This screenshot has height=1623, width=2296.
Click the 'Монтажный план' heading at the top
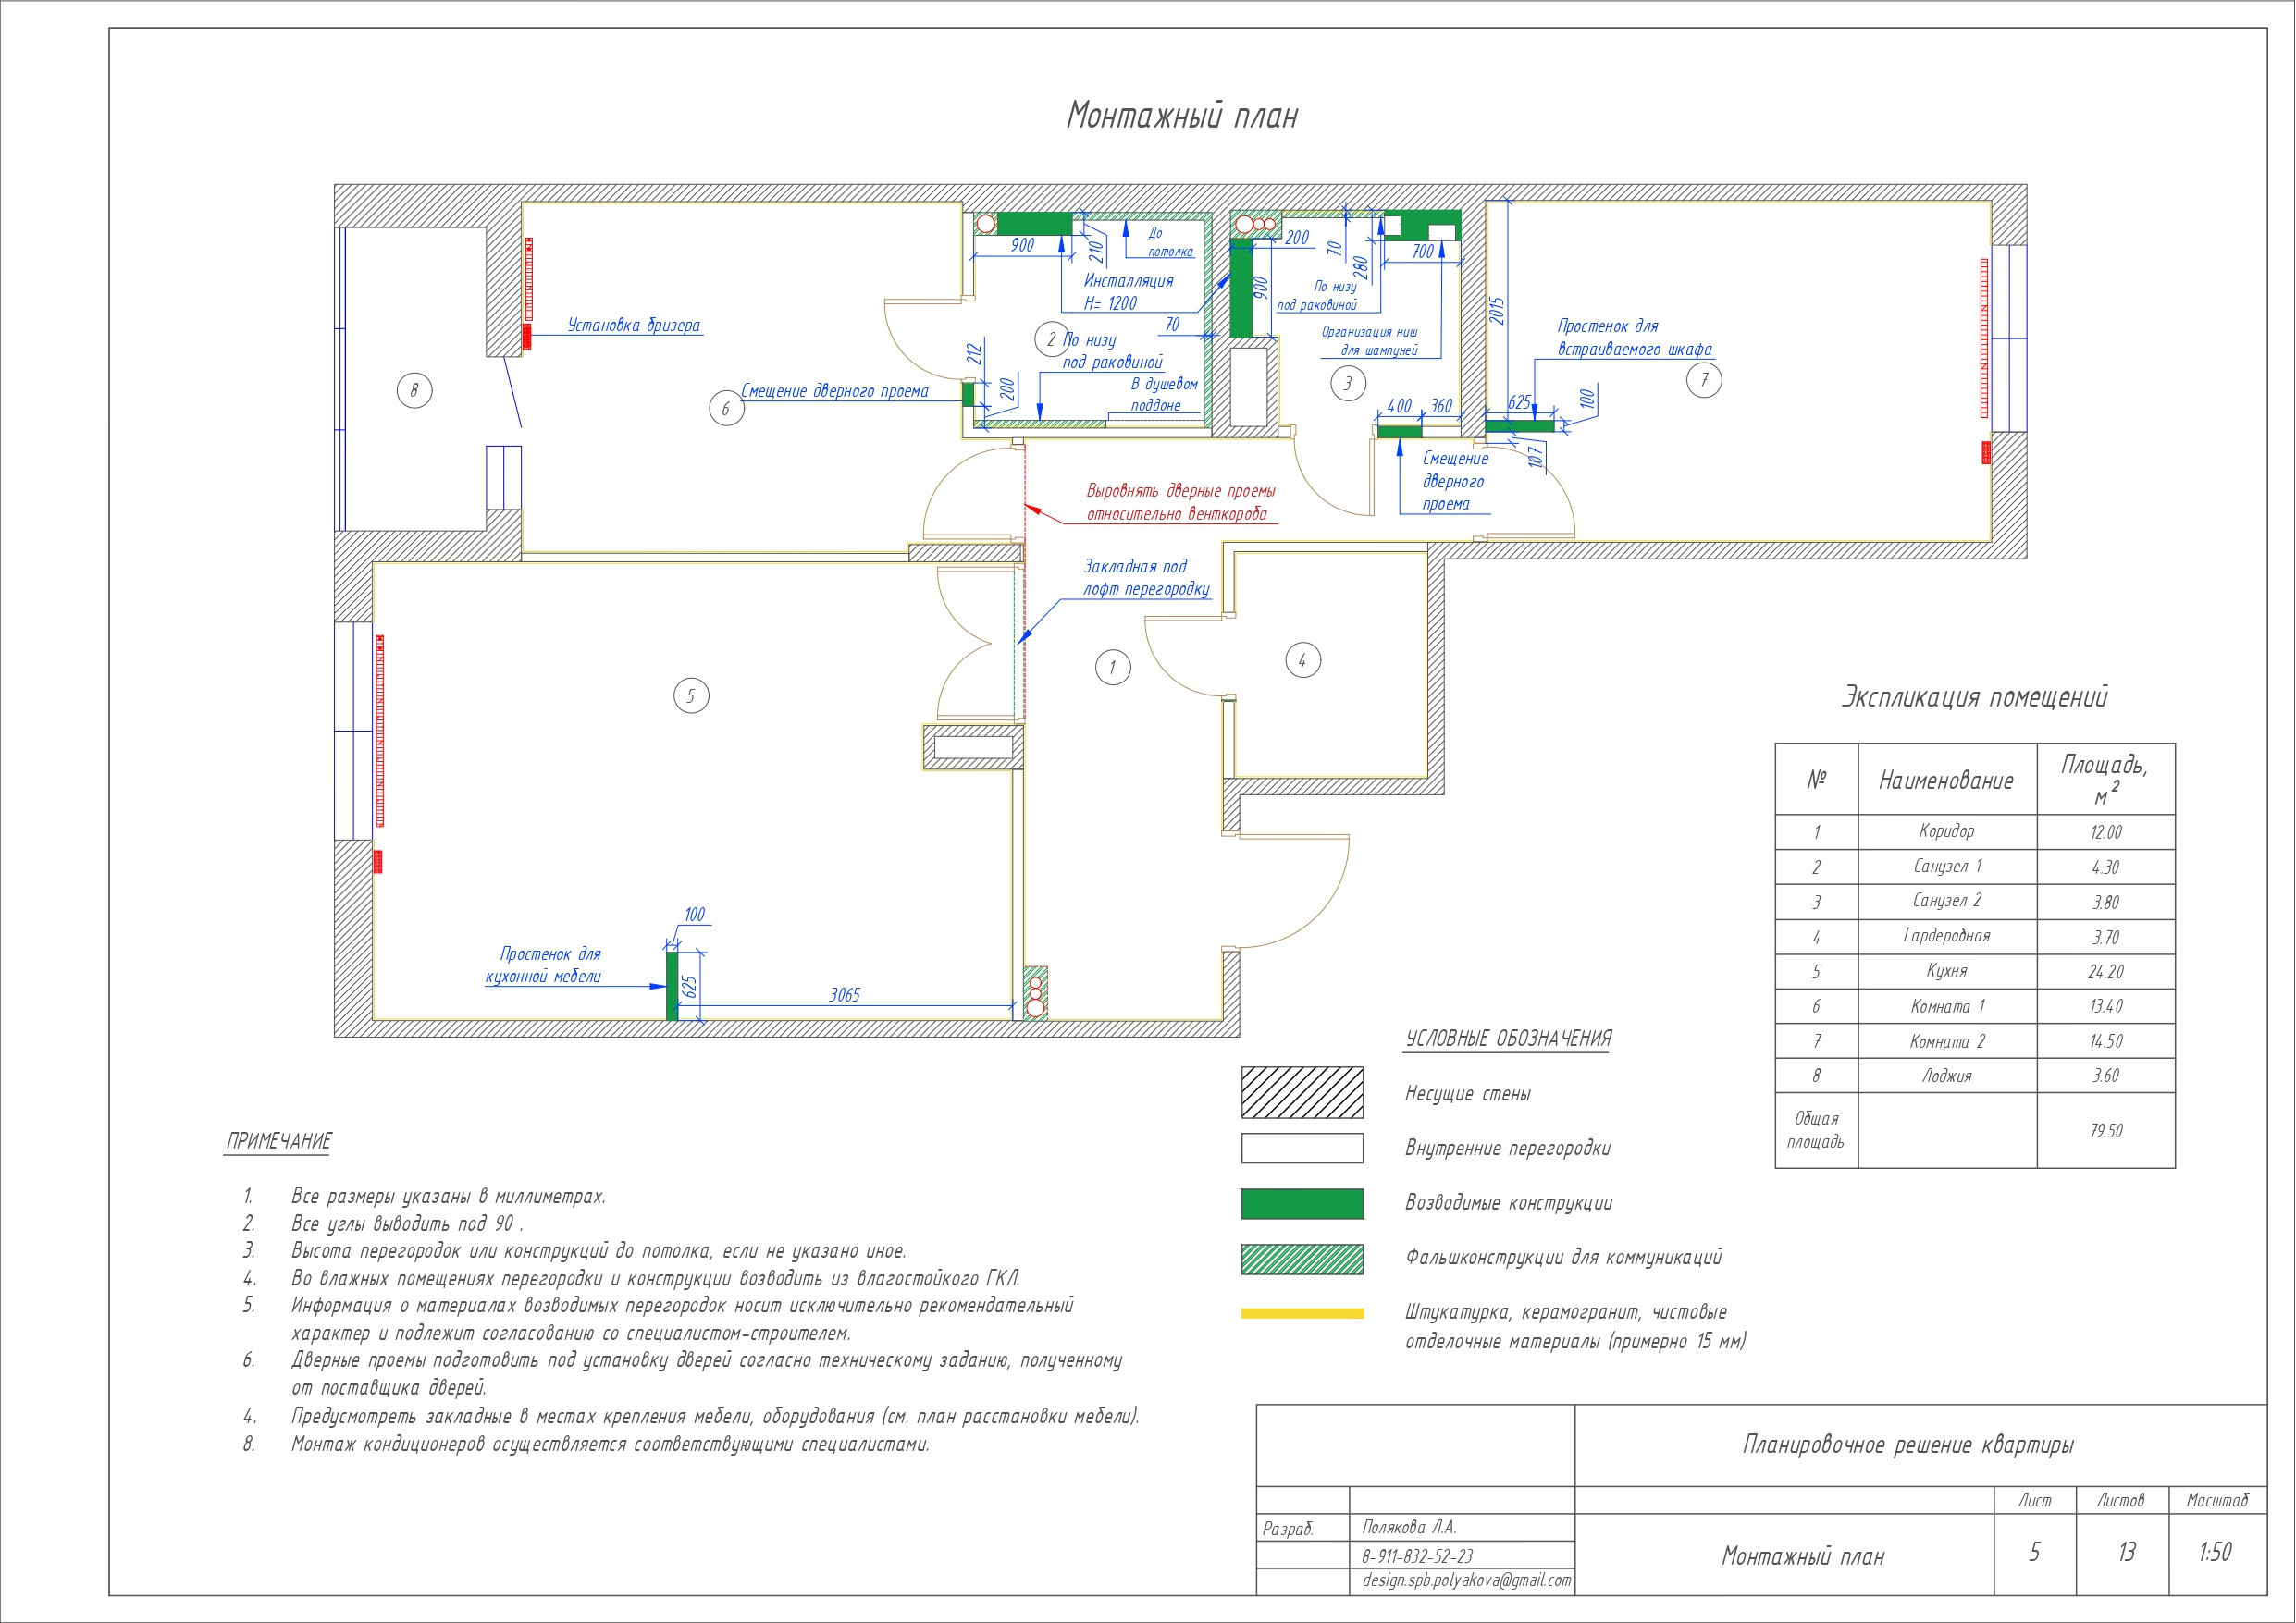[1182, 116]
